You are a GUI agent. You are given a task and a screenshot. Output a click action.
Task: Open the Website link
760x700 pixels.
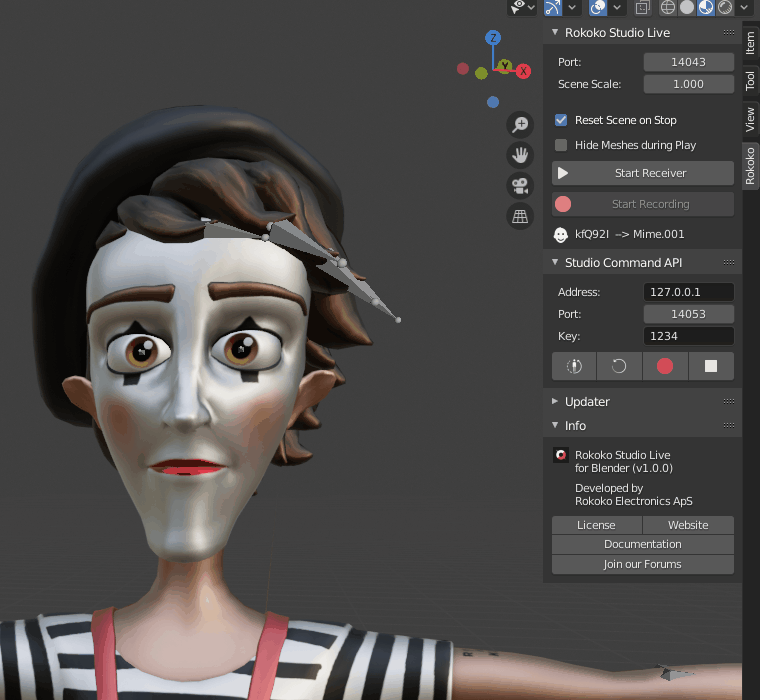(x=688, y=525)
